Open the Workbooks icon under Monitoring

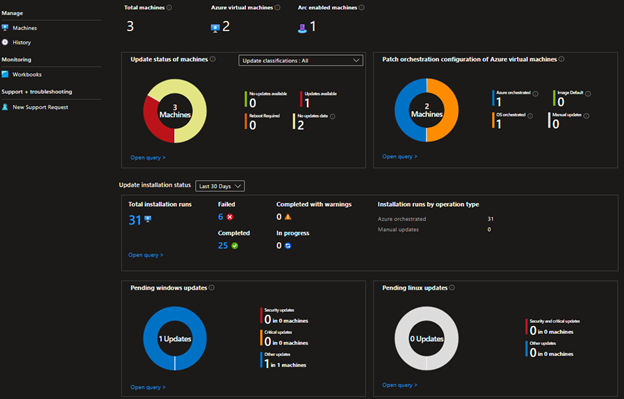(5, 74)
